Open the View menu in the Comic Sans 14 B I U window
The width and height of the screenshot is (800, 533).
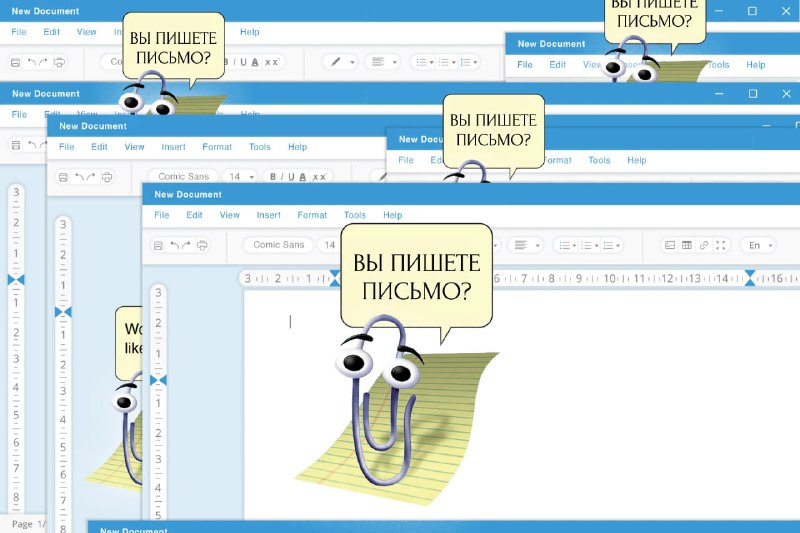(x=134, y=146)
